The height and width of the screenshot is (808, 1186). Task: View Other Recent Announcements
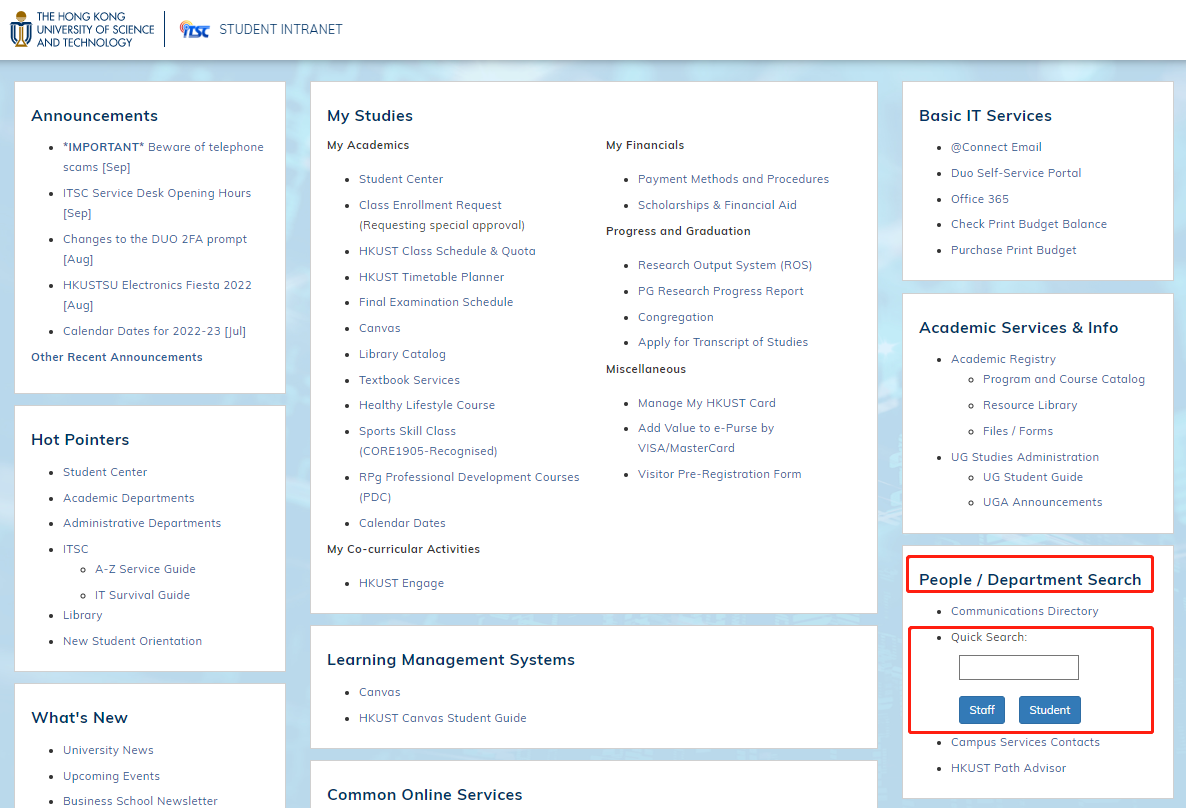[x=116, y=357]
